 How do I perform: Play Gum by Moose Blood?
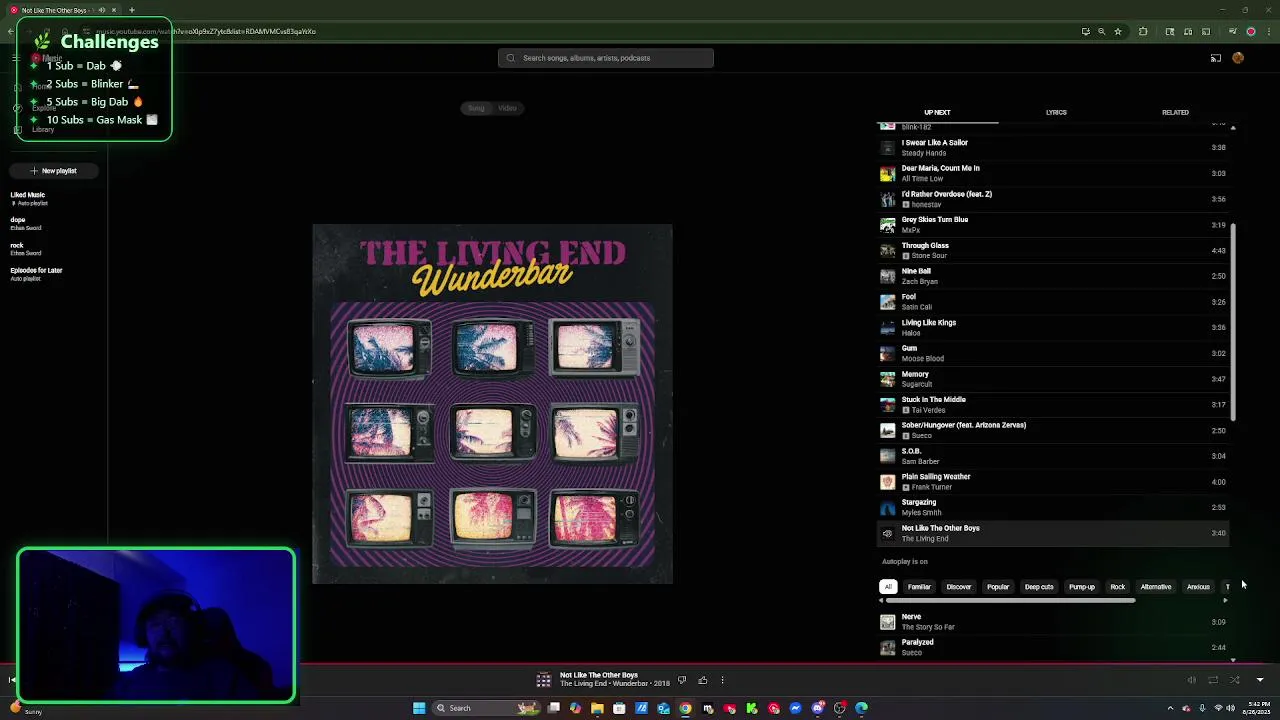[1053, 353]
